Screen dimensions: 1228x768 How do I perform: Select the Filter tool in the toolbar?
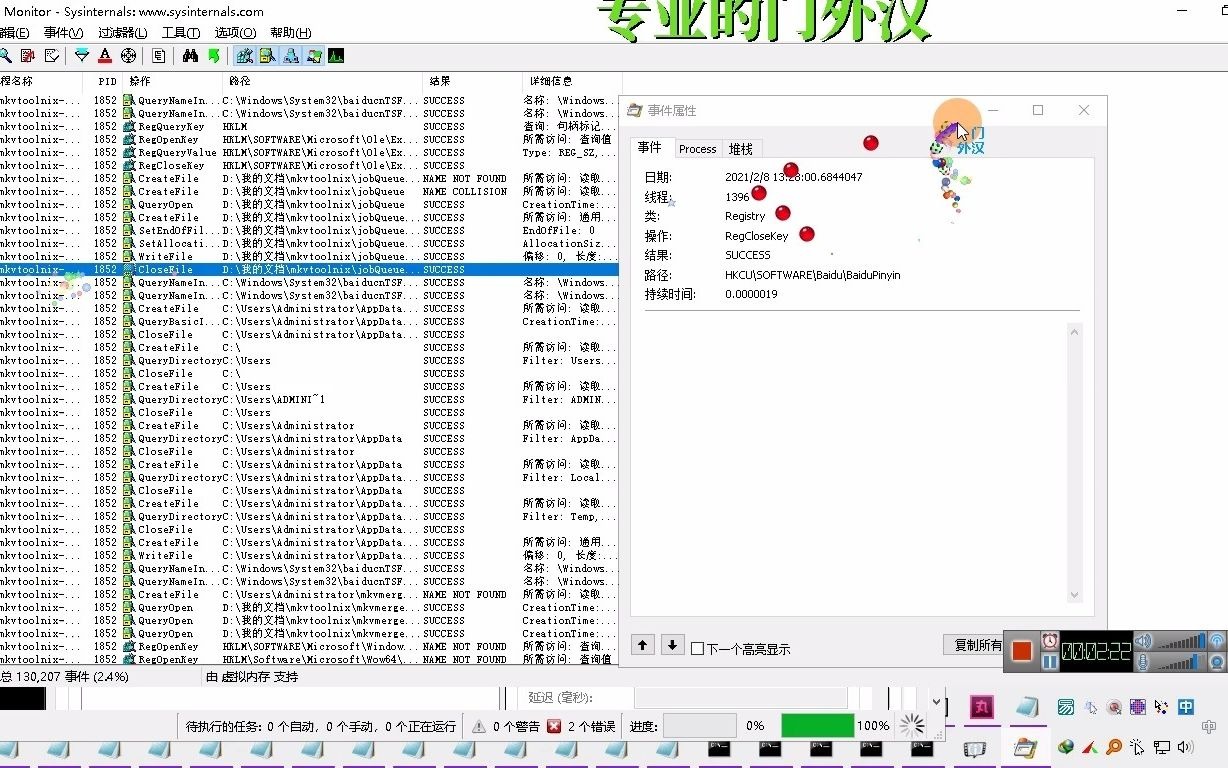coord(82,55)
